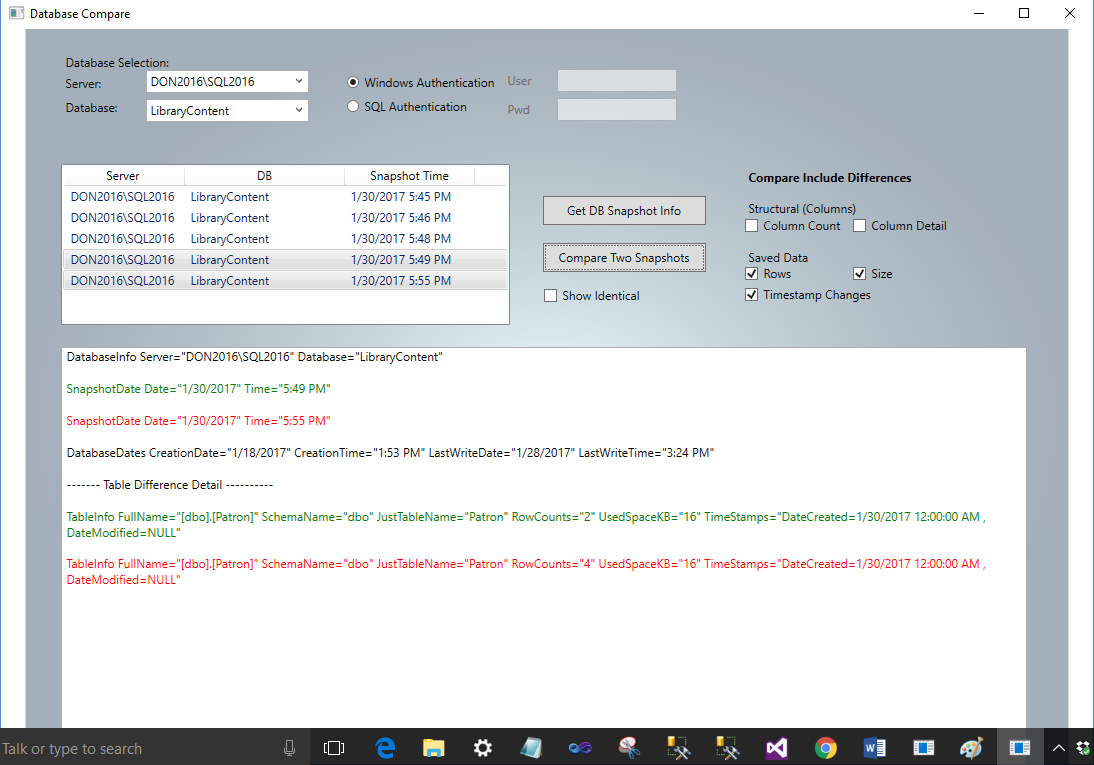This screenshot has height=765, width=1094.
Task: Click the active Database Compare taskbar icon
Action: click(x=1019, y=748)
